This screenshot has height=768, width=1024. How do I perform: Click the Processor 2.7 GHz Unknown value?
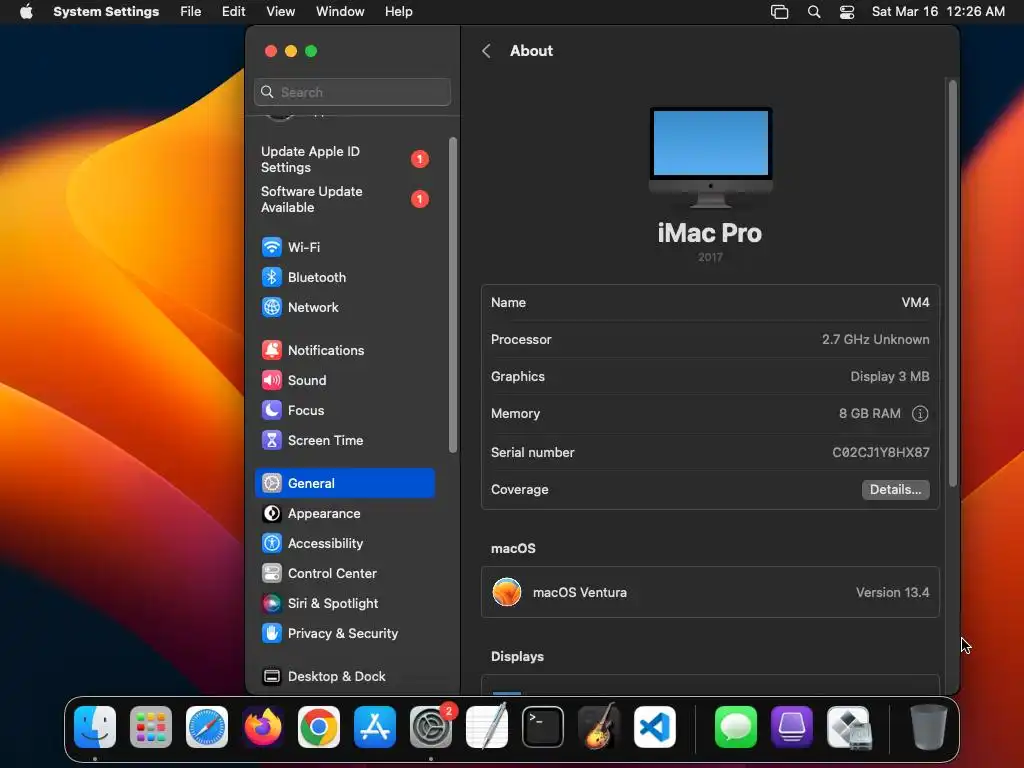coord(875,340)
